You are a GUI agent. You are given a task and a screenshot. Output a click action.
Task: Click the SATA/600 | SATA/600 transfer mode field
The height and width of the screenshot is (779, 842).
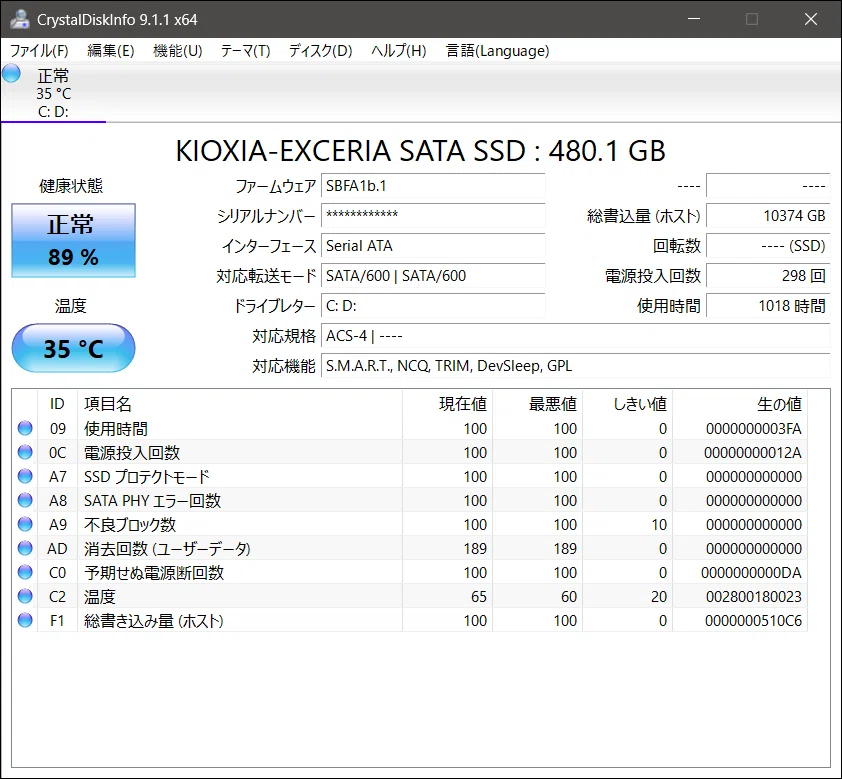pos(433,276)
